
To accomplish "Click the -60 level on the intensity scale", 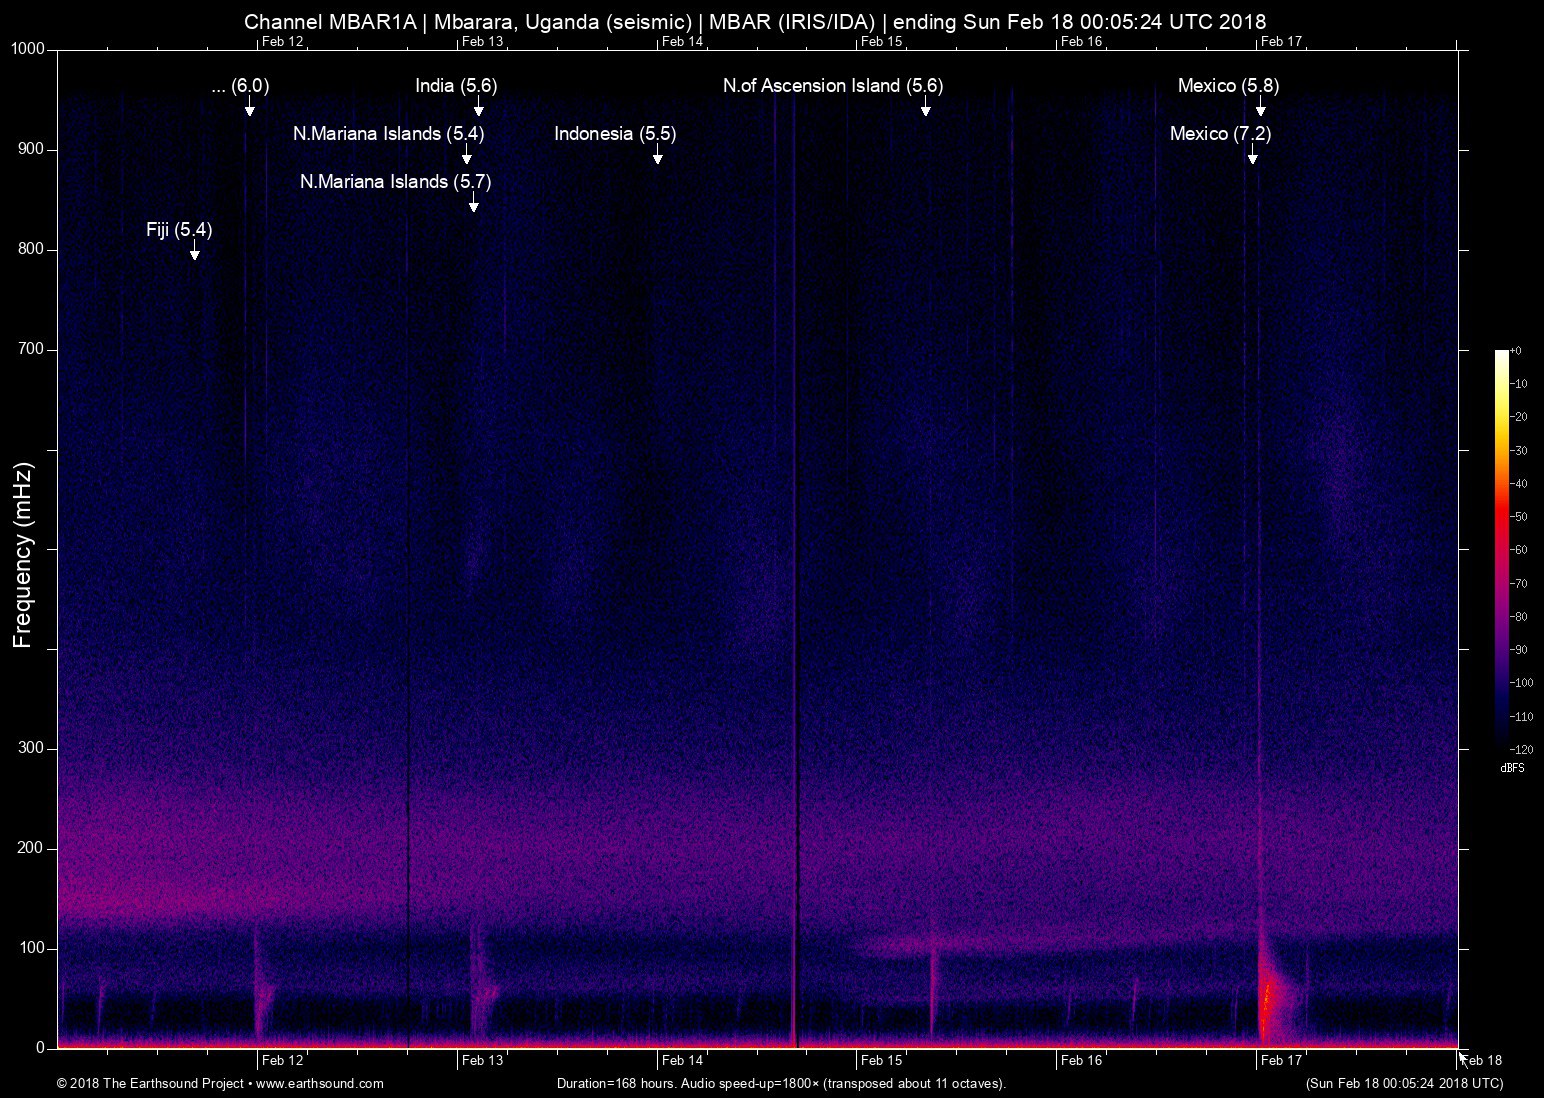I will [x=1516, y=550].
